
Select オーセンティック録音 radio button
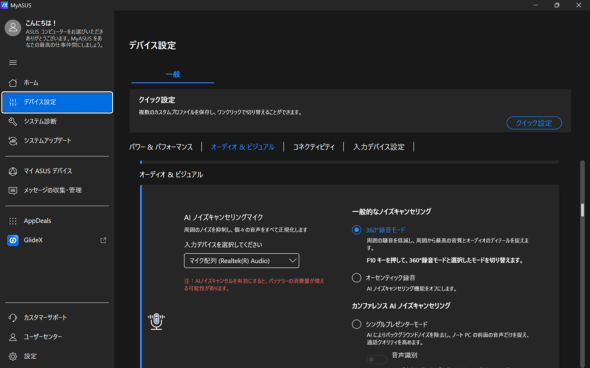356,278
